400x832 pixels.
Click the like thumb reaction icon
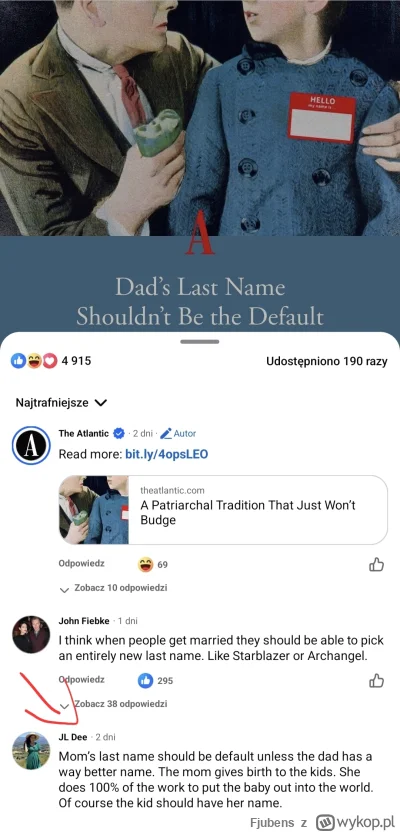[x=19, y=361]
